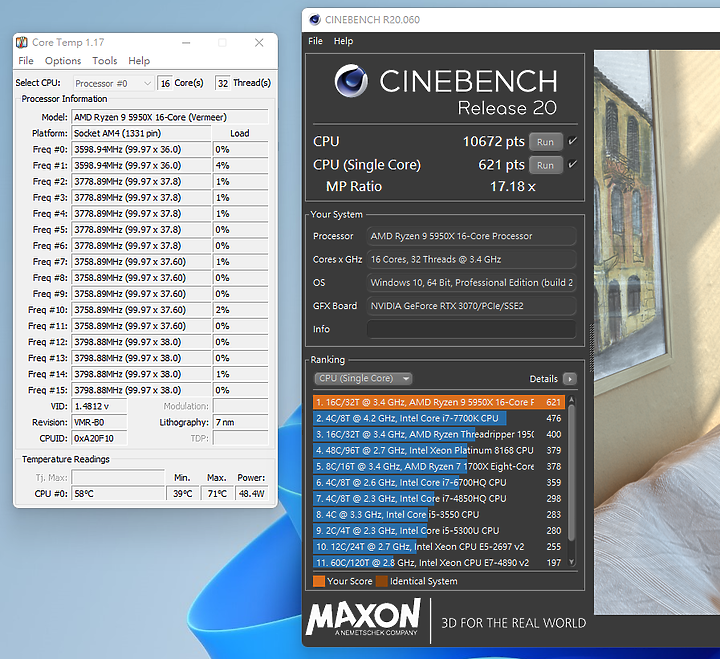720x659 pixels.
Task: Click the brown Identical System legend square
Action: [382, 581]
